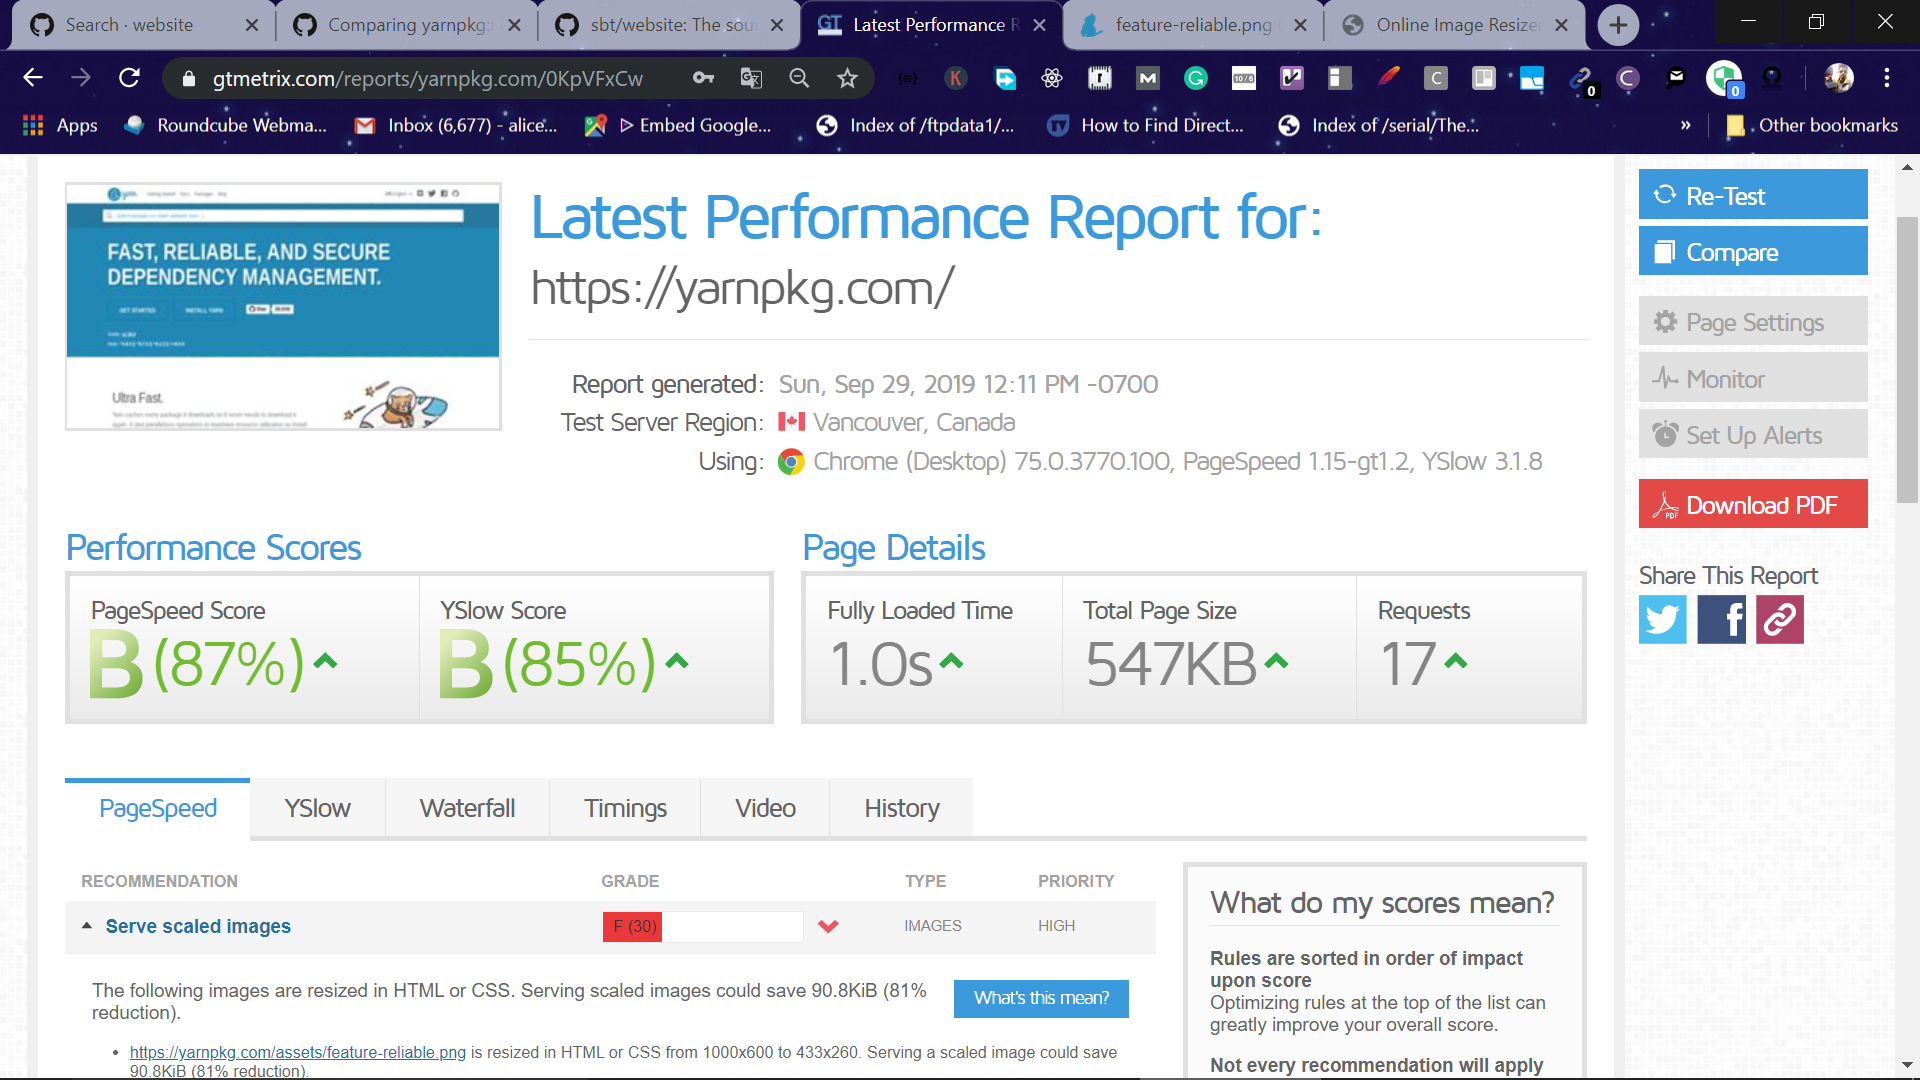
Task: Click the yarnpkg.com page screenshot thumbnail
Action: (x=283, y=306)
